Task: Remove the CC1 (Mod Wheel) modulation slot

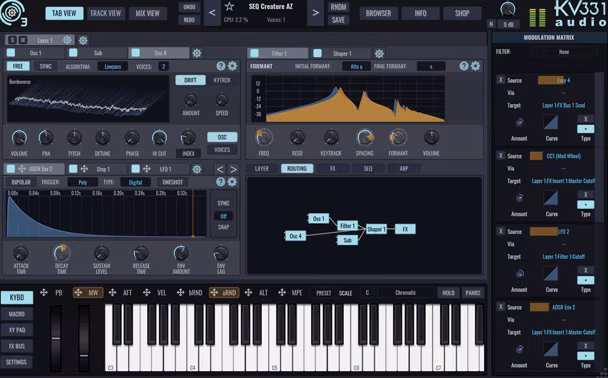Action: [x=501, y=155]
